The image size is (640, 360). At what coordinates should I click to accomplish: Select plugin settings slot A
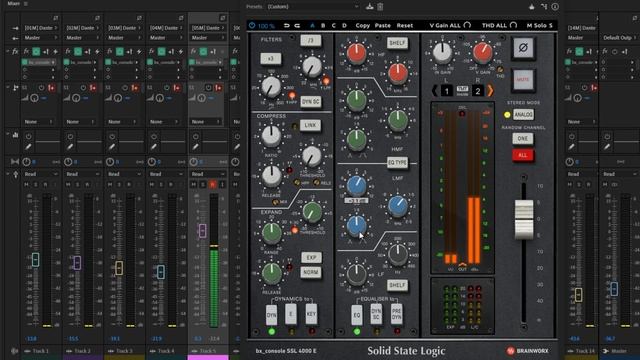[312, 25]
